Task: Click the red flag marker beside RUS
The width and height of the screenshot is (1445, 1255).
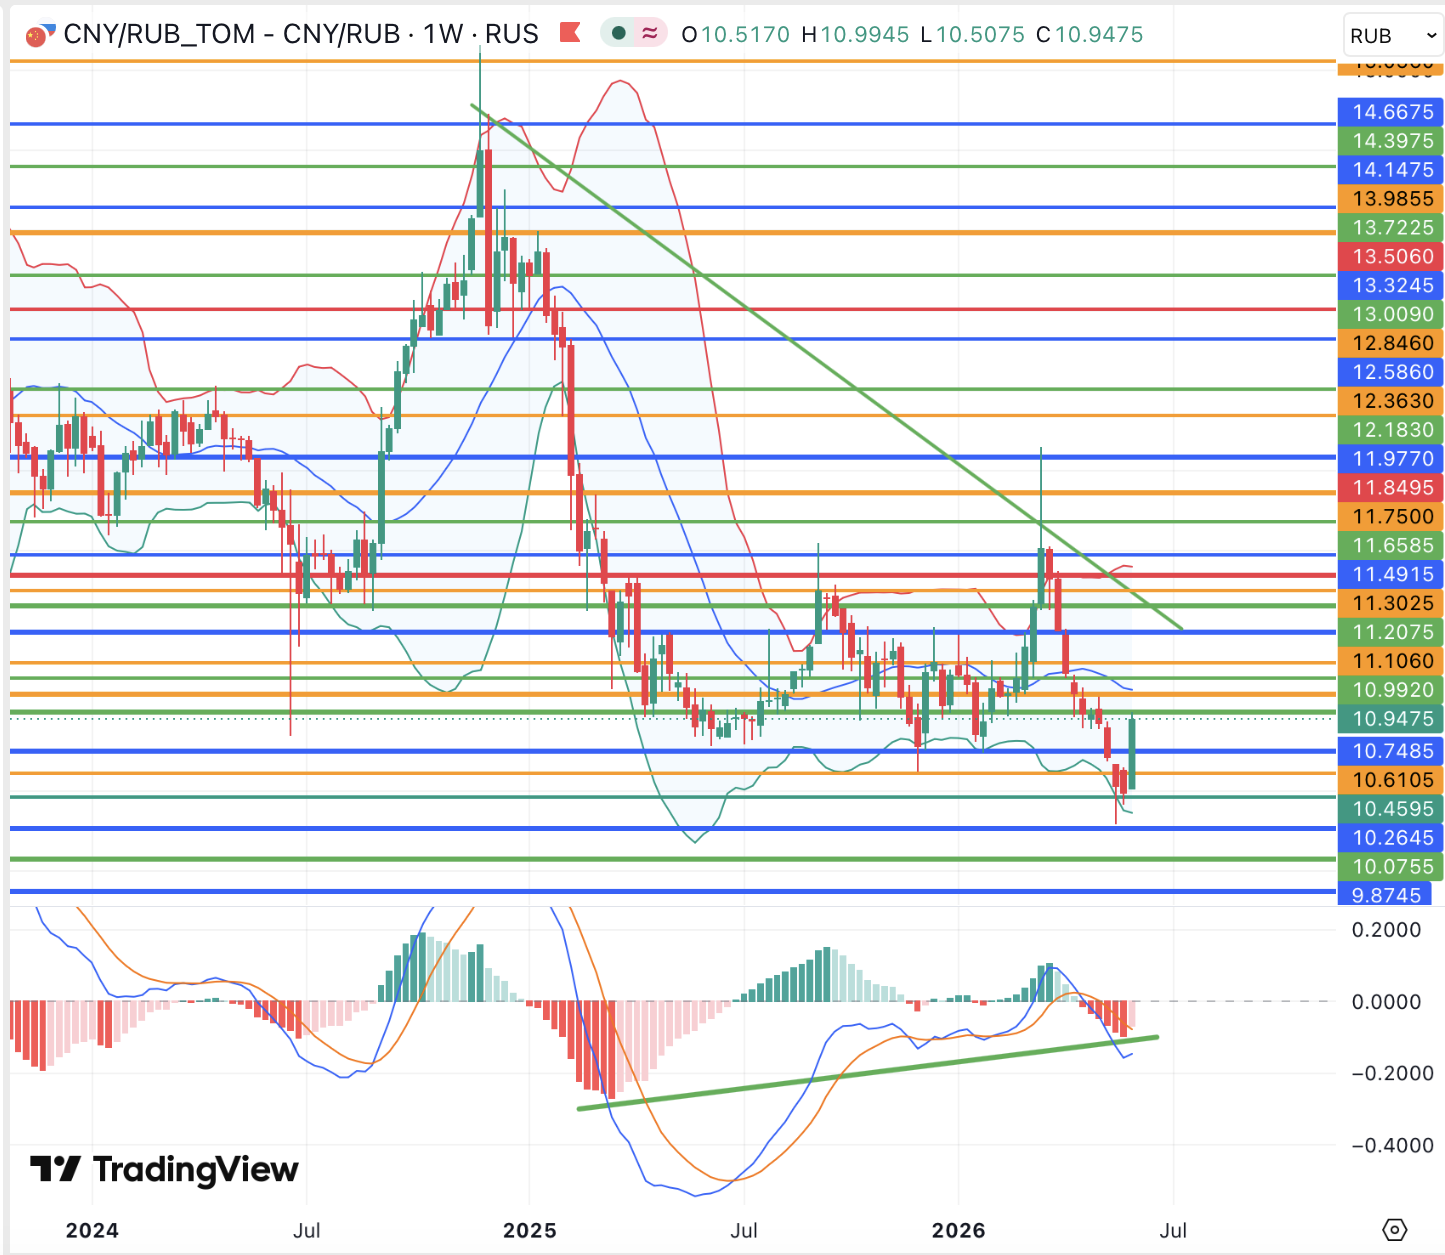Action: (x=570, y=33)
